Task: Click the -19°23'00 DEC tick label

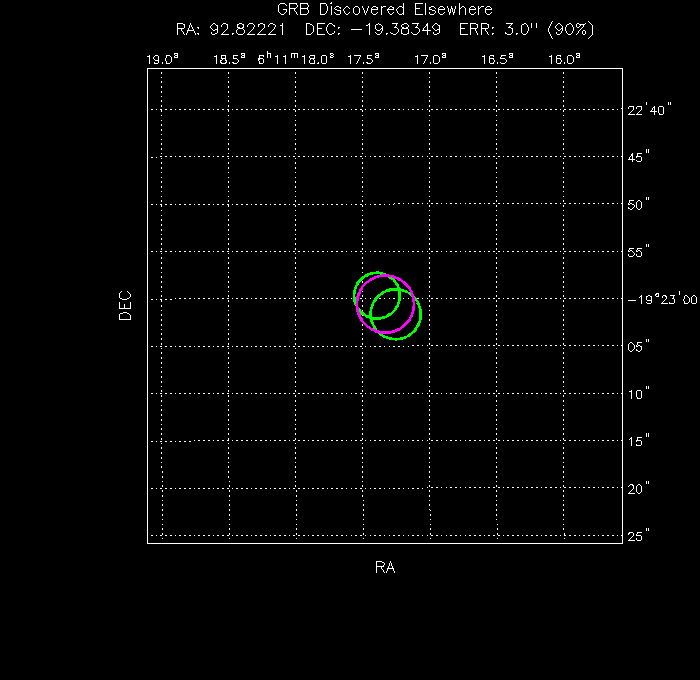Action: point(663,299)
